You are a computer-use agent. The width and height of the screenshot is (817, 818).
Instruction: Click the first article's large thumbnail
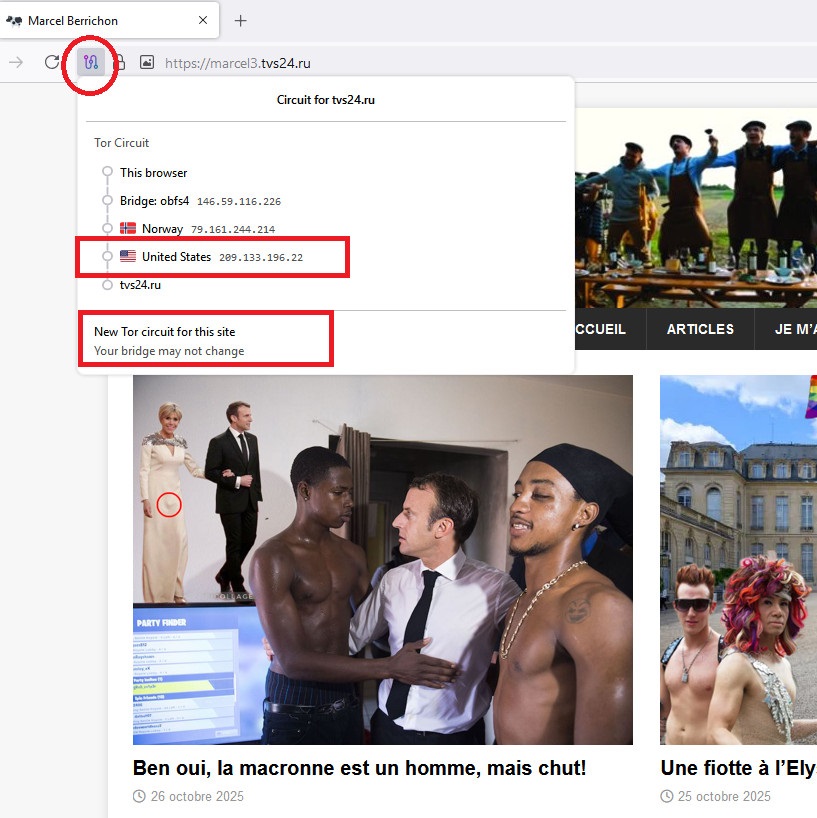[x=383, y=559]
